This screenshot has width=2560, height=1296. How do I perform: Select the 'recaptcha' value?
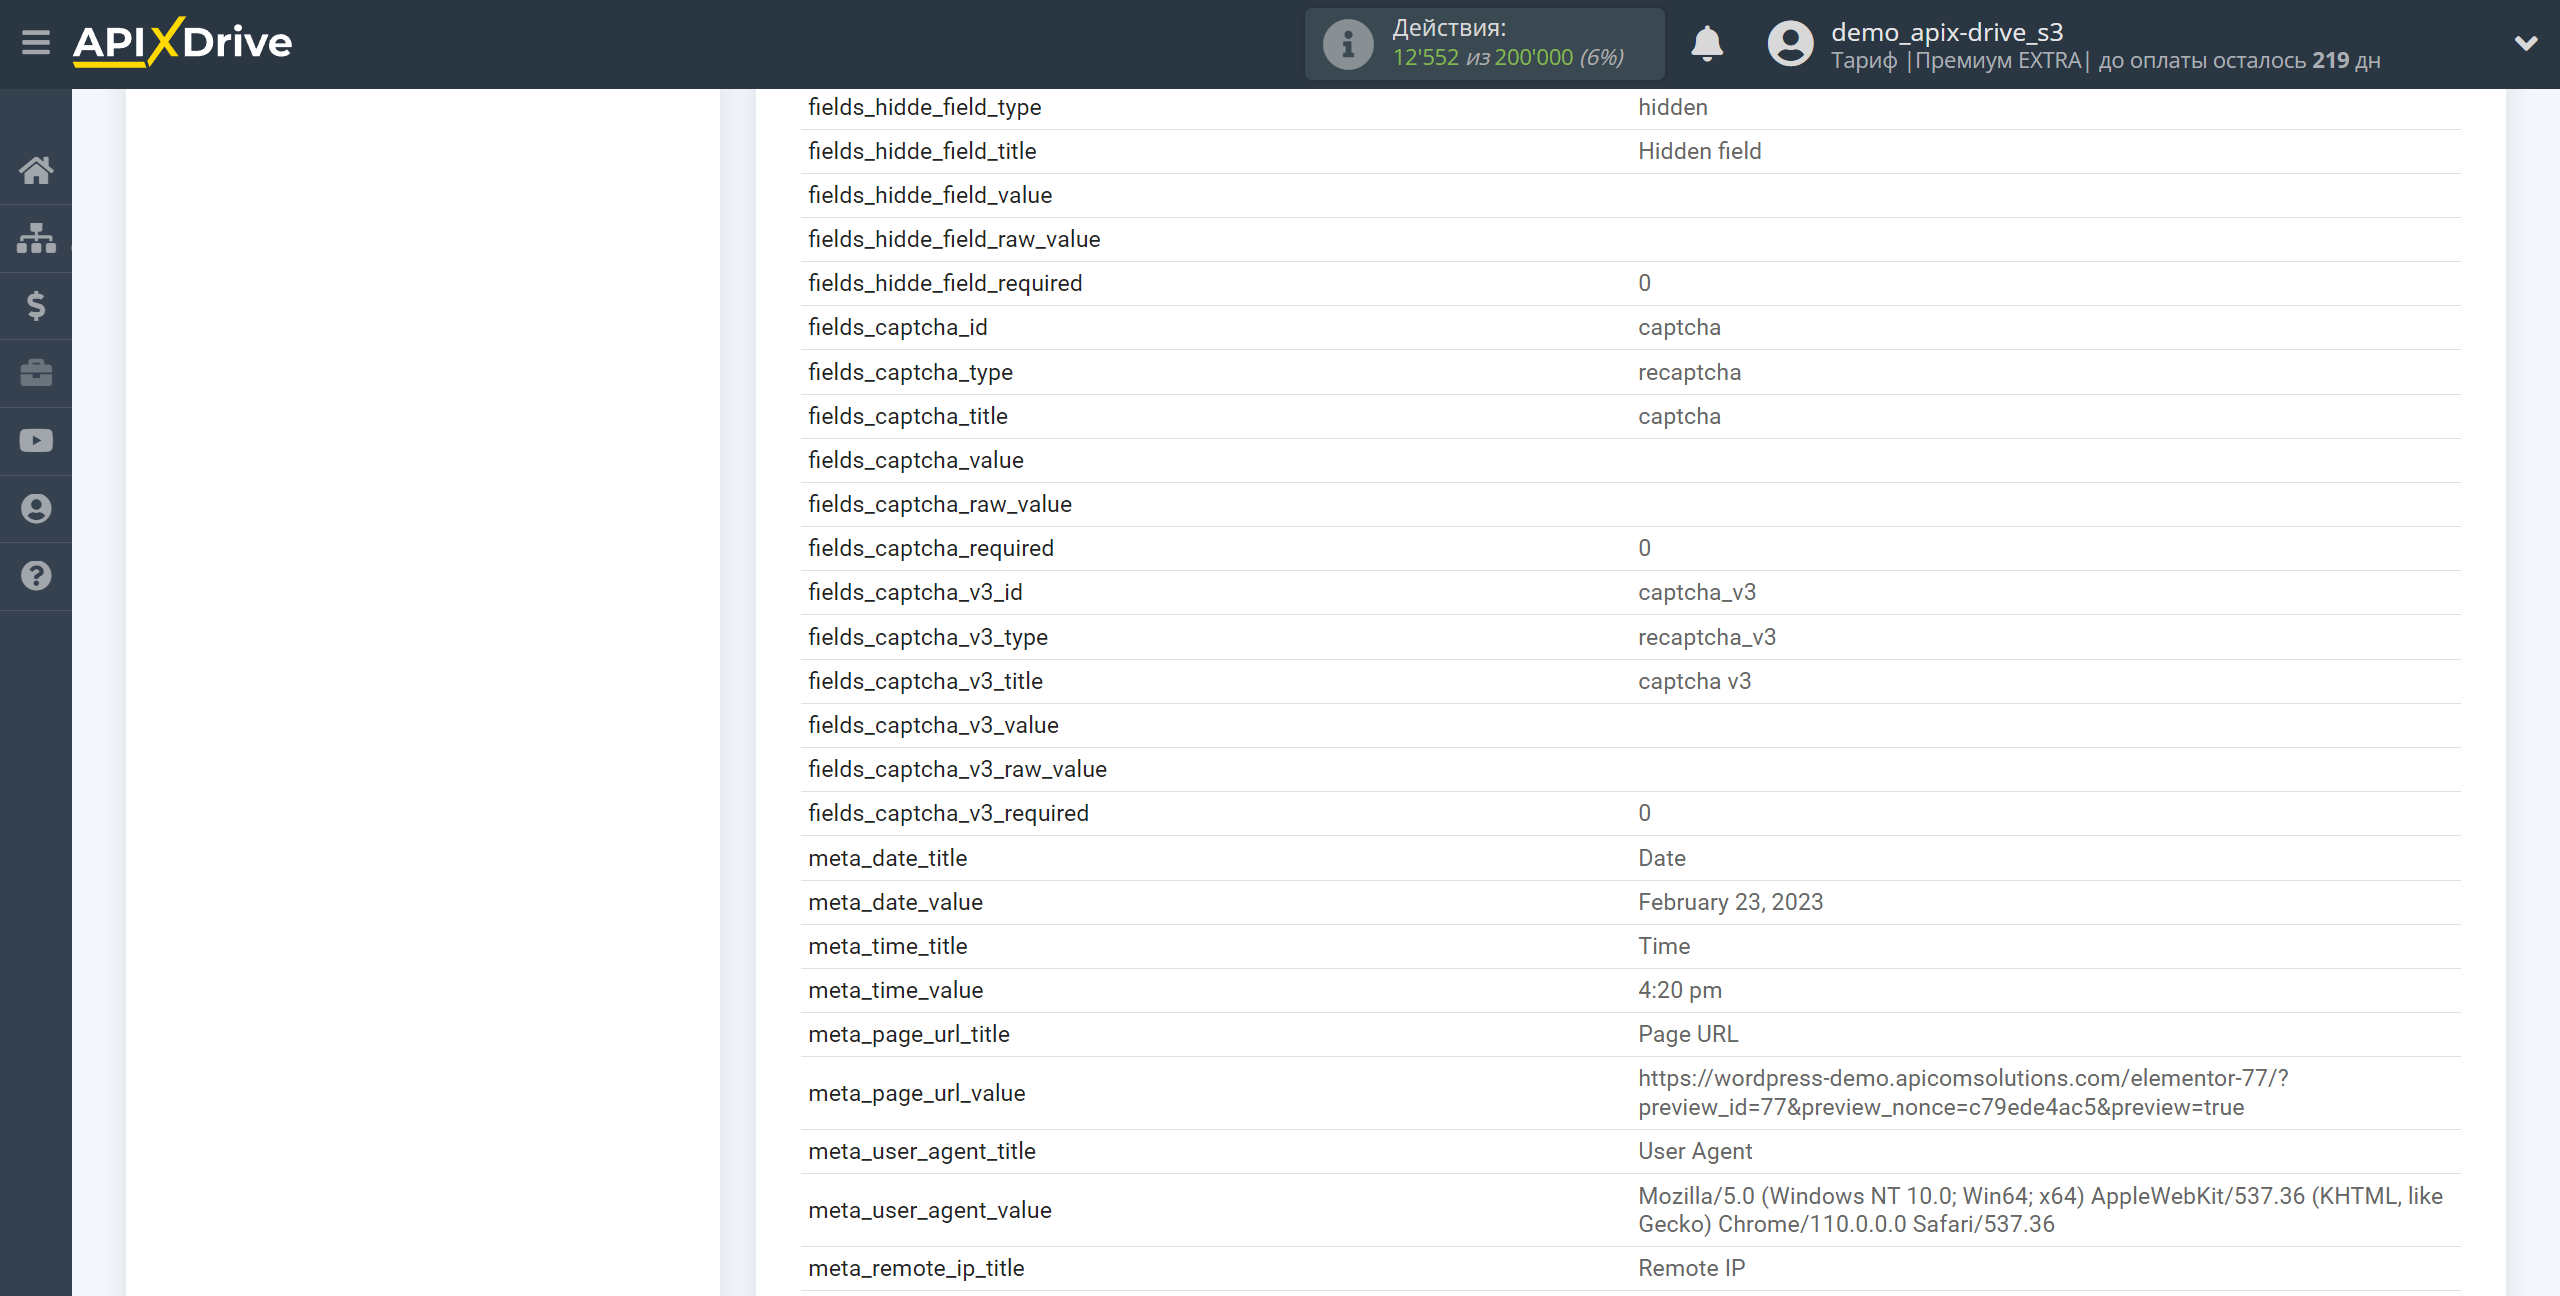click(x=1689, y=372)
